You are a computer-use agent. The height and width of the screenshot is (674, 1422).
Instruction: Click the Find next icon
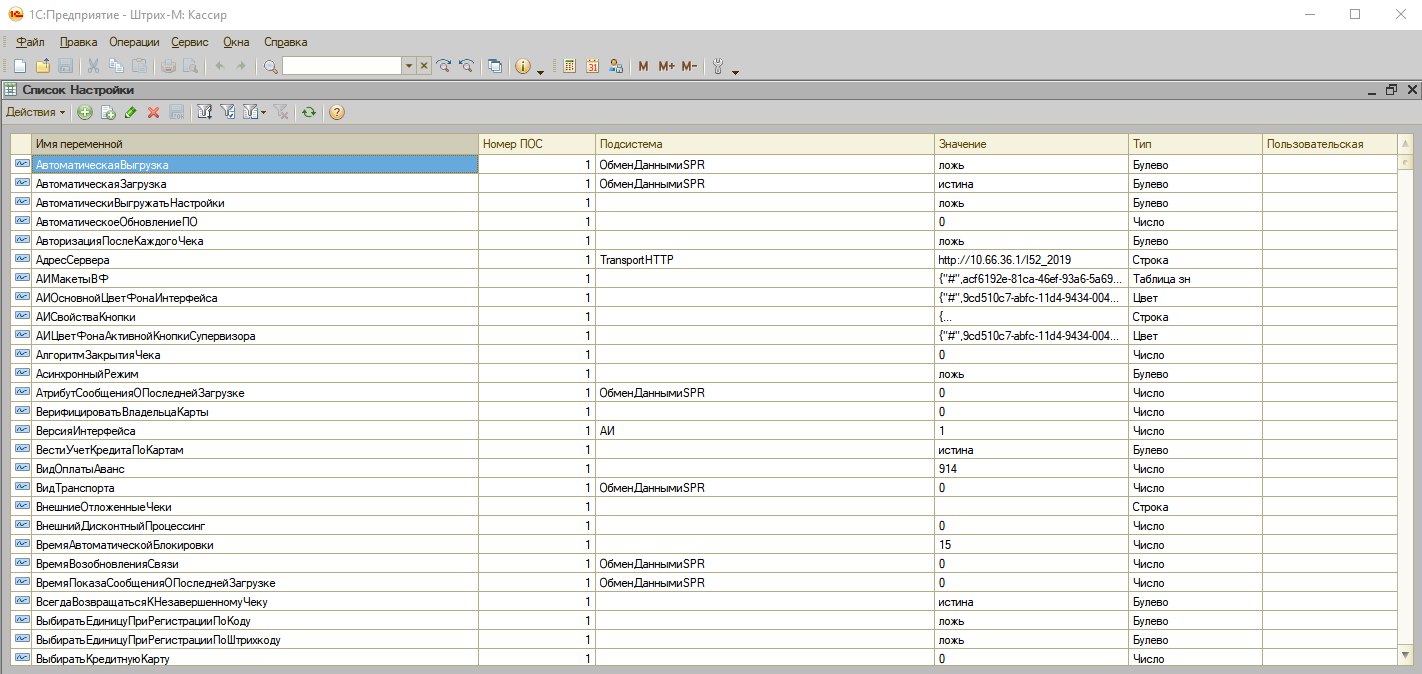pyautogui.click(x=444, y=66)
